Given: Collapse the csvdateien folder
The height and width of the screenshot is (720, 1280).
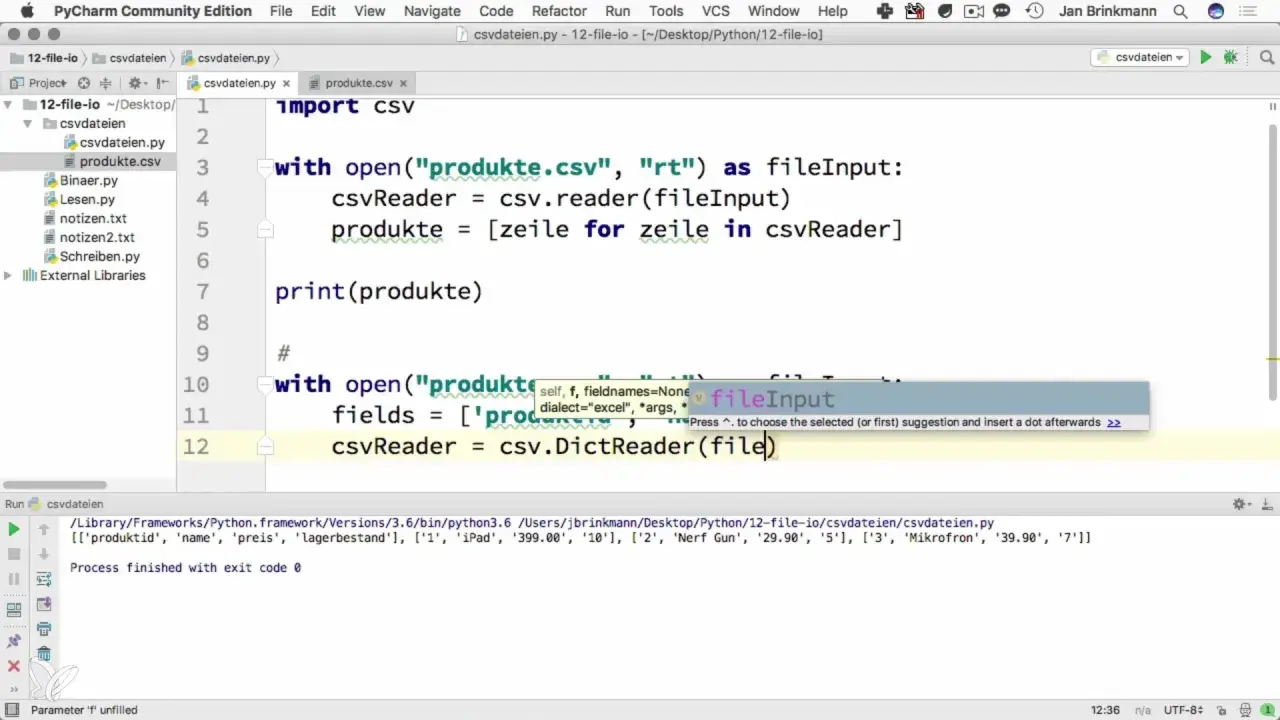Looking at the screenshot, I should [30, 124].
